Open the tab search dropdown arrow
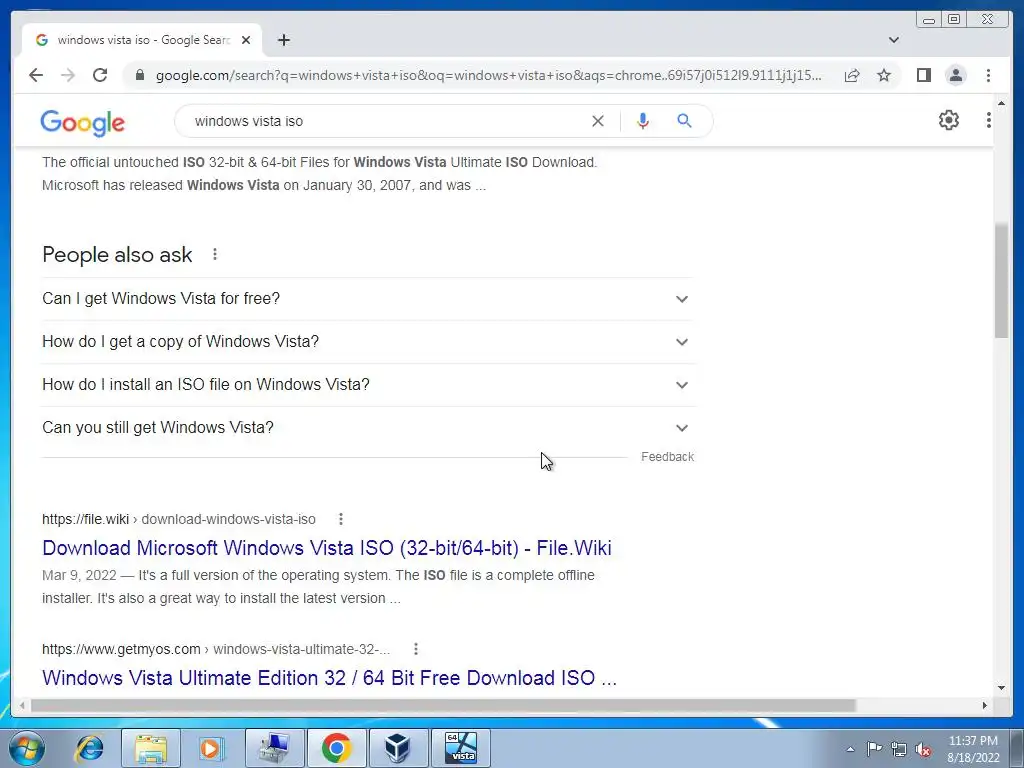Screen dimensions: 1024x768 (893, 40)
